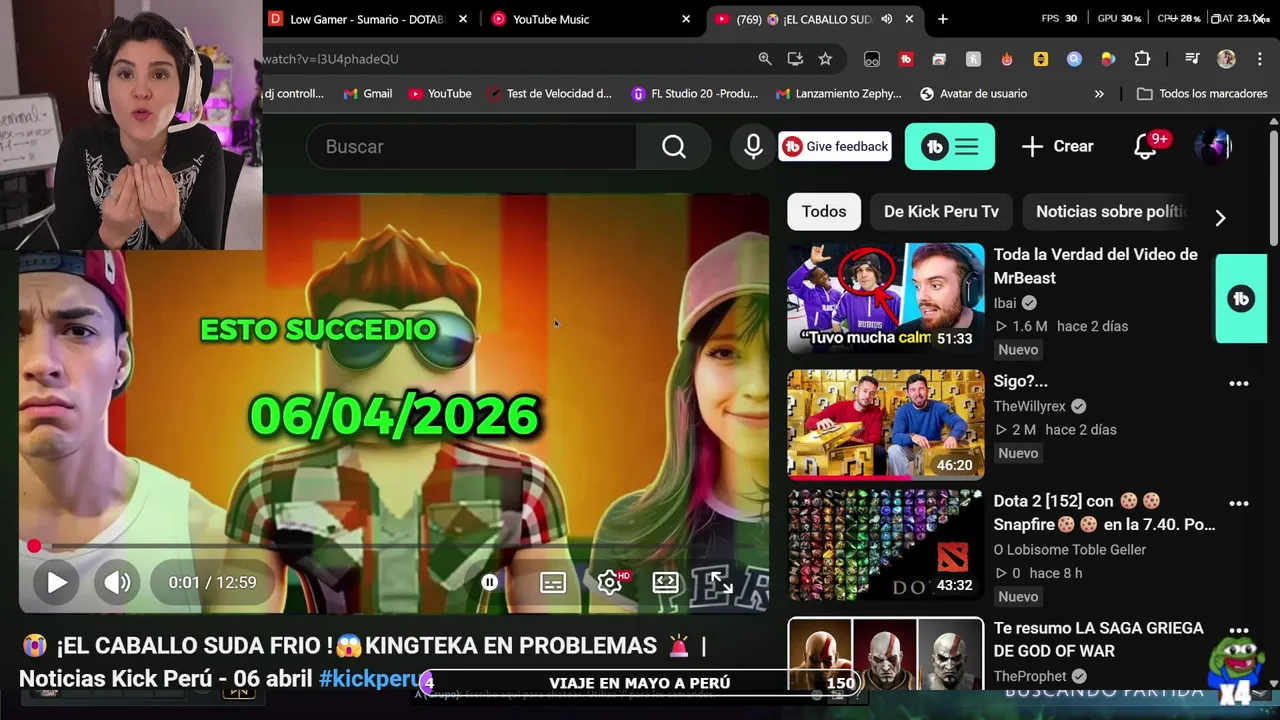The width and height of the screenshot is (1280, 720).
Task: Toggle the autoplay switch in player
Action: click(x=490, y=582)
